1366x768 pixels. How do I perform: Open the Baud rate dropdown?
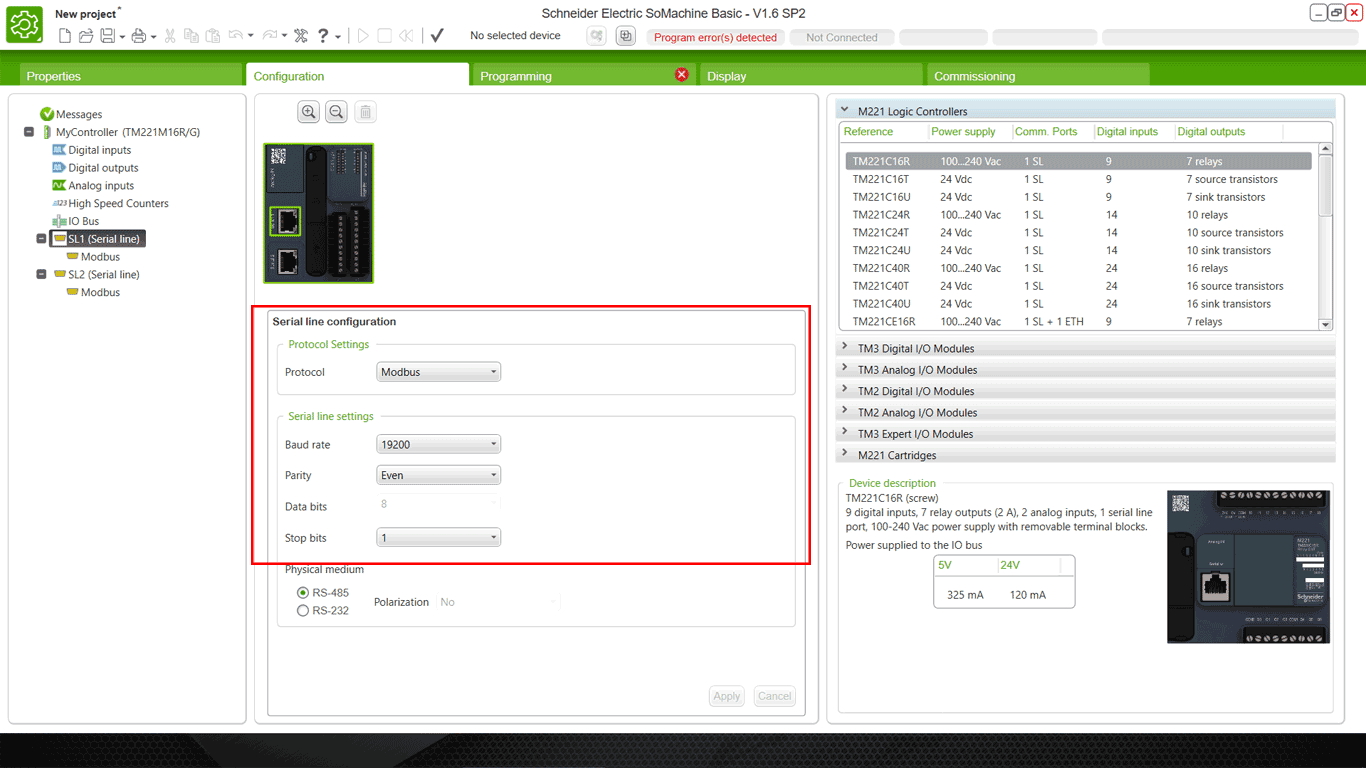point(438,444)
